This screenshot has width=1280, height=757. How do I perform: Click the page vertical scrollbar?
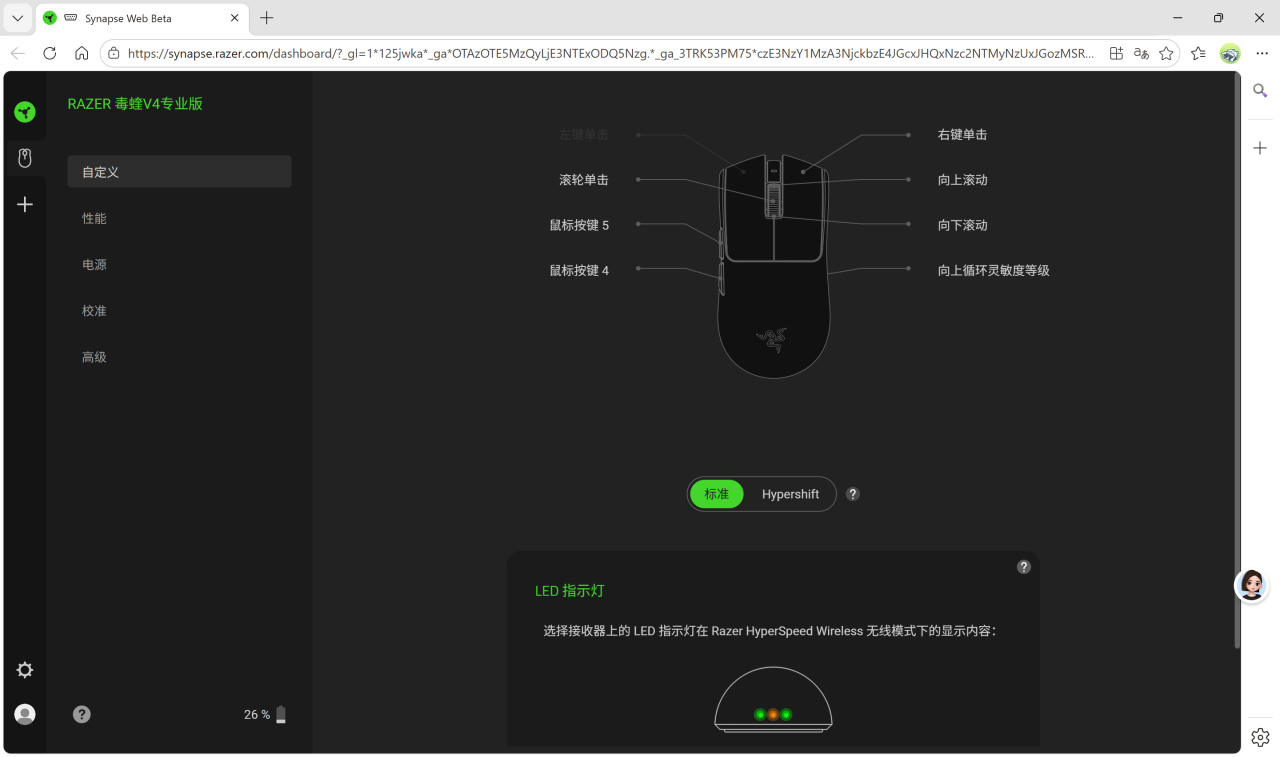(1237, 360)
